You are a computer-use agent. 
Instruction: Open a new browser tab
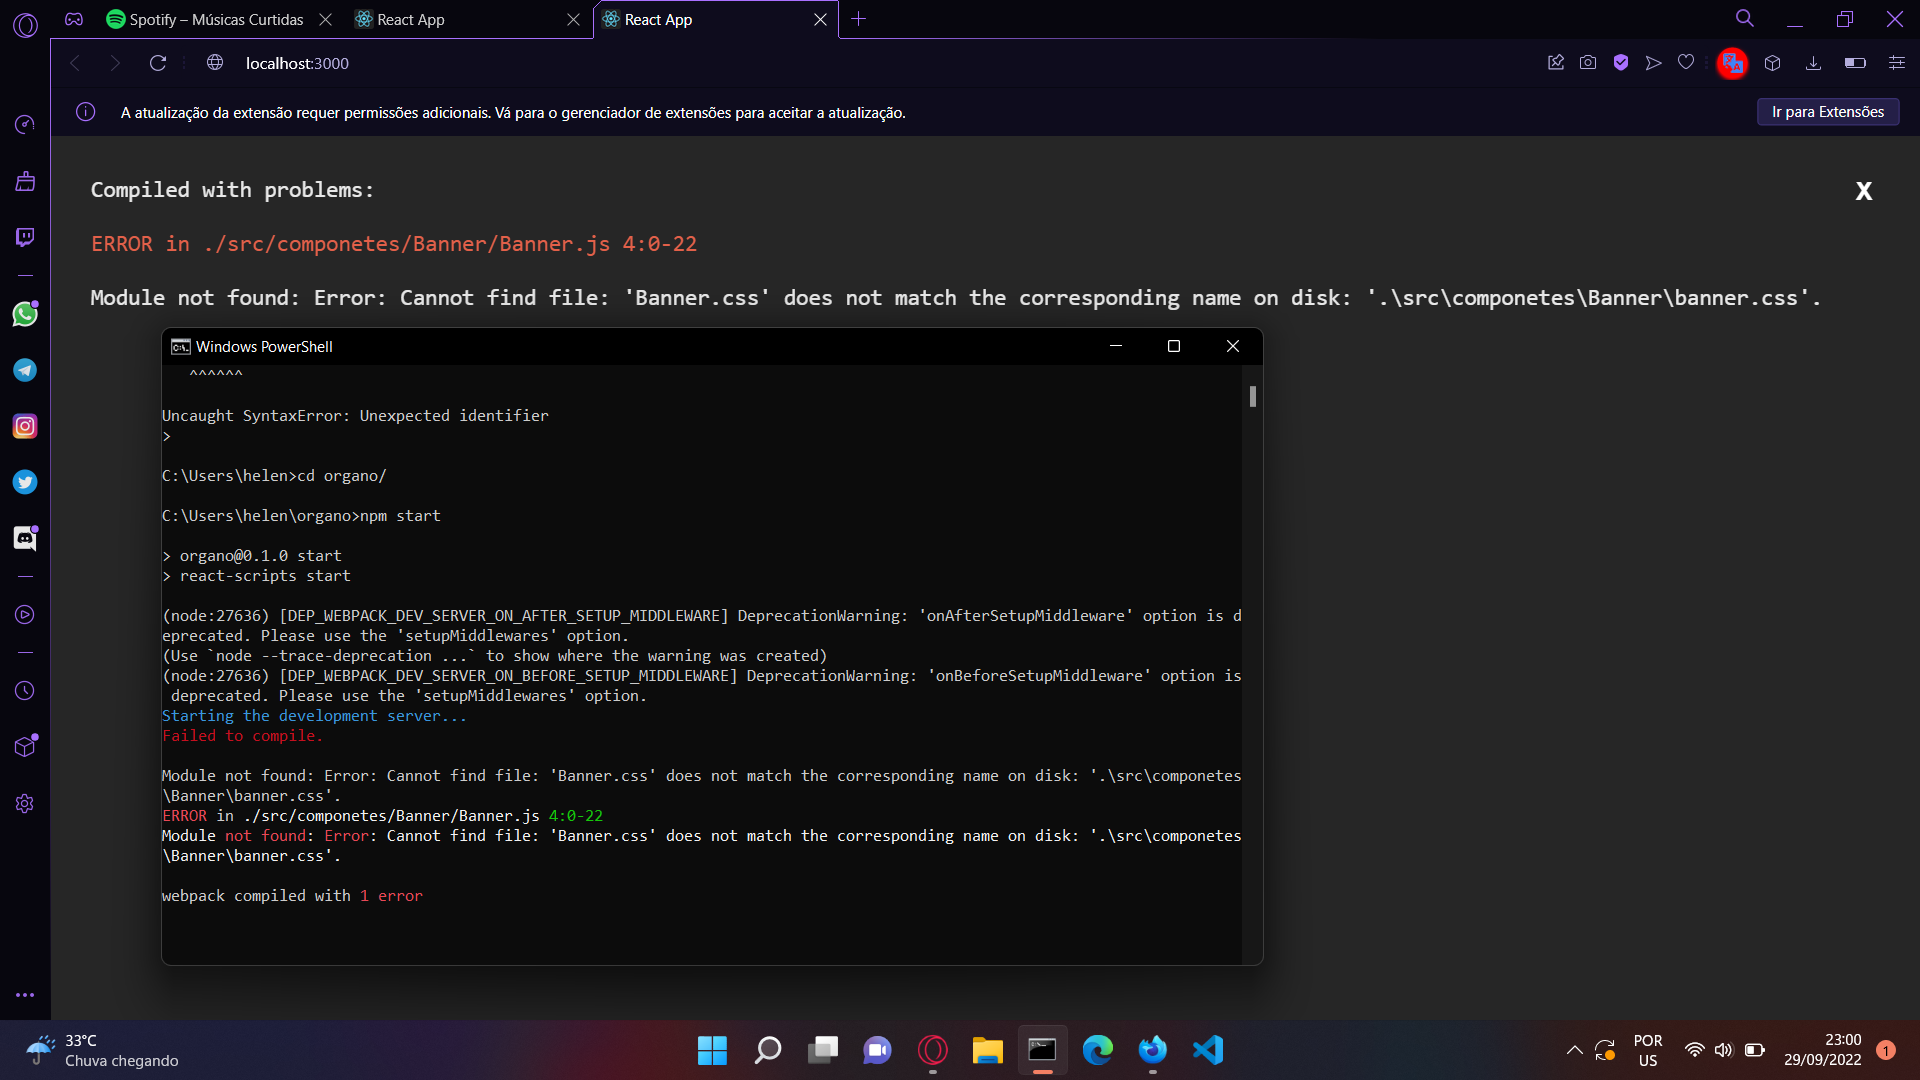pos(858,19)
